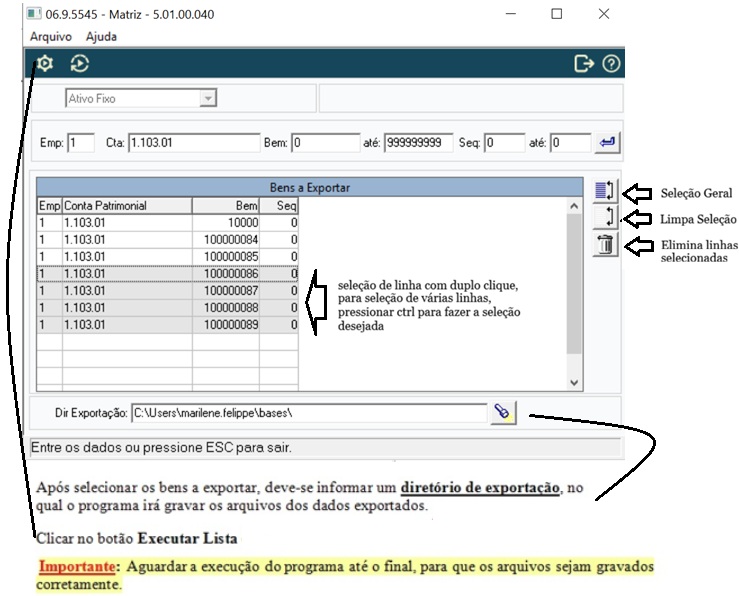Select the row with Bem 100000085
This screenshot has height=596, width=739.
[x=167, y=256]
